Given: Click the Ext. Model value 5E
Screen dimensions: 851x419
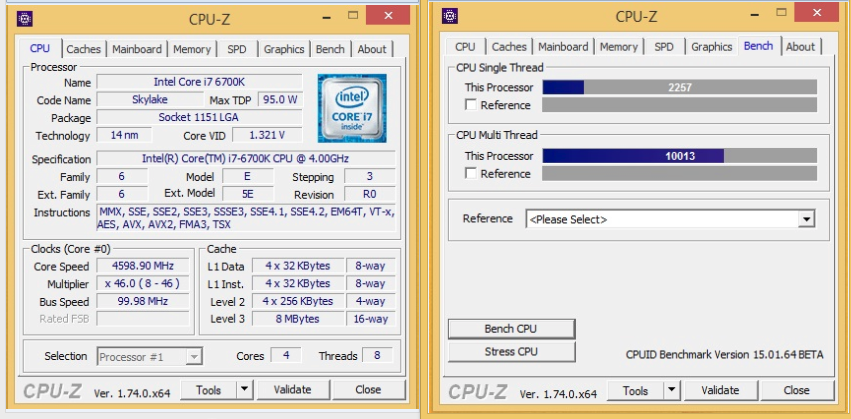Looking at the screenshot, I should point(248,194).
